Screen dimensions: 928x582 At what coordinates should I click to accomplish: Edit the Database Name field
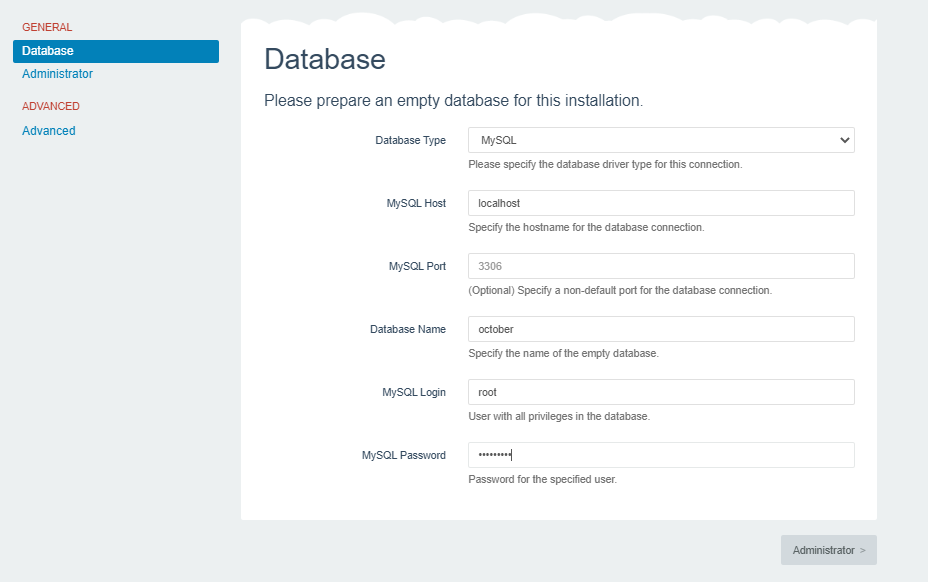click(660, 329)
